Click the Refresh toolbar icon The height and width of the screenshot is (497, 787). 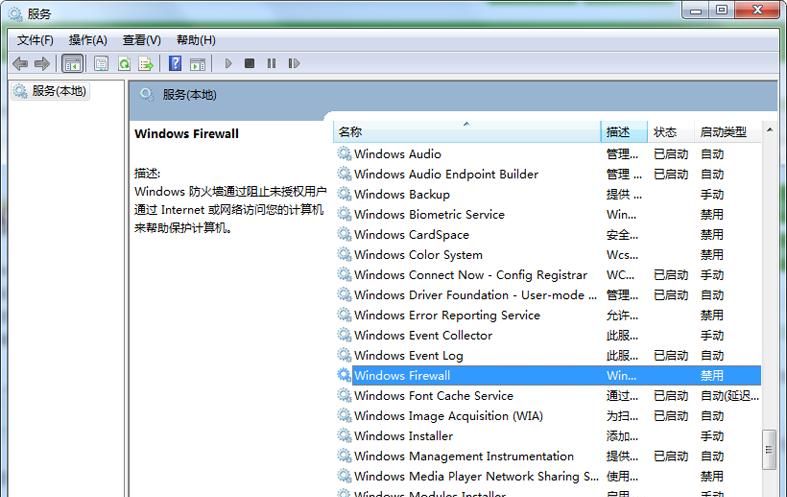pyautogui.click(x=124, y=64)
